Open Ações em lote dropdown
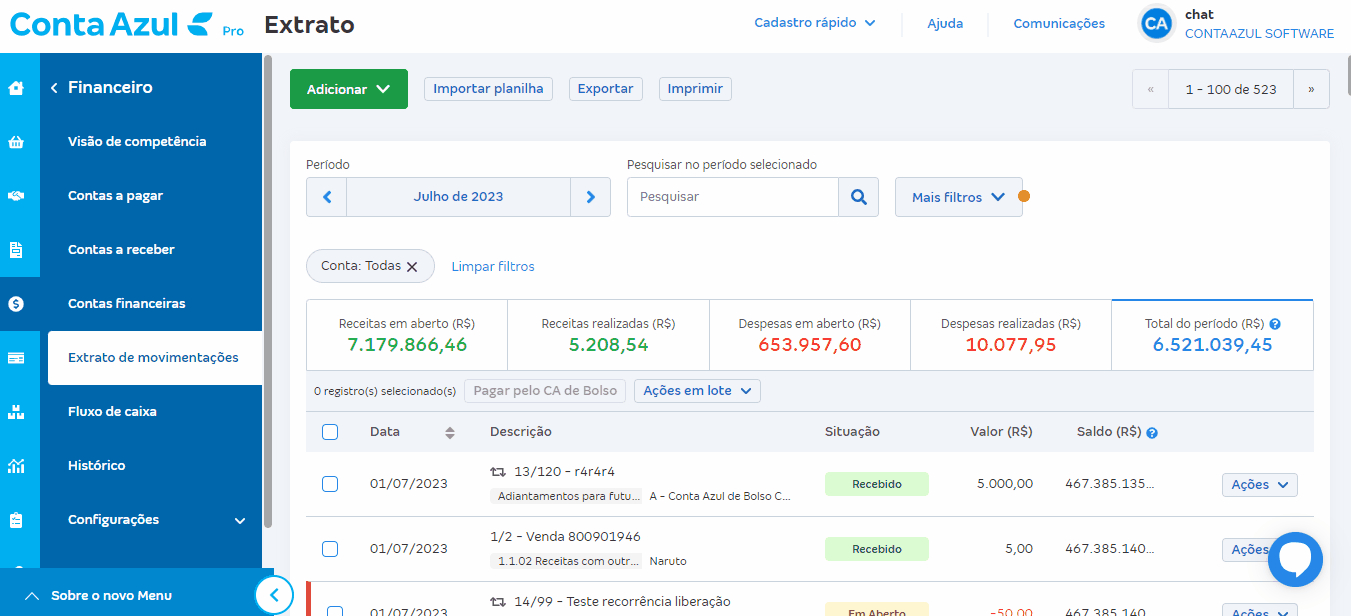Image resolution: width=1351 pixels, height=616 pixels. (697, 391)
